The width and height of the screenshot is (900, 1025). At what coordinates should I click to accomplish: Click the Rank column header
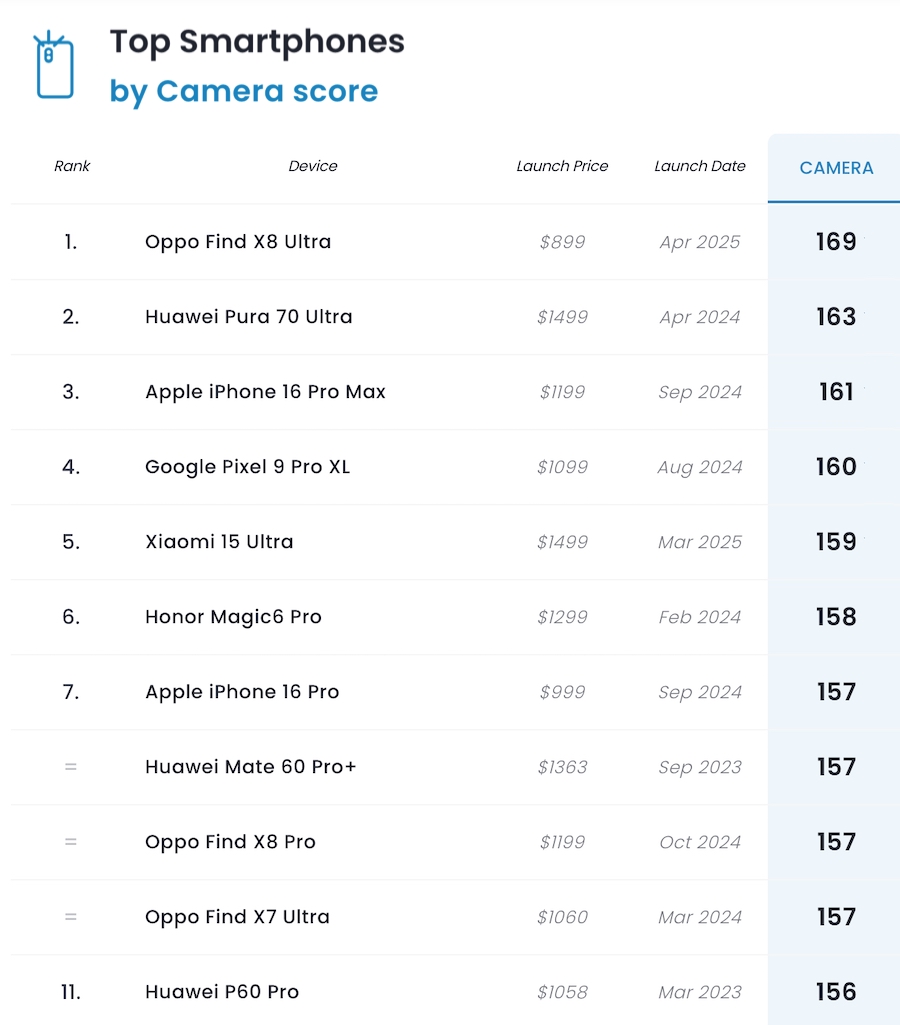[x=72, y=166]
